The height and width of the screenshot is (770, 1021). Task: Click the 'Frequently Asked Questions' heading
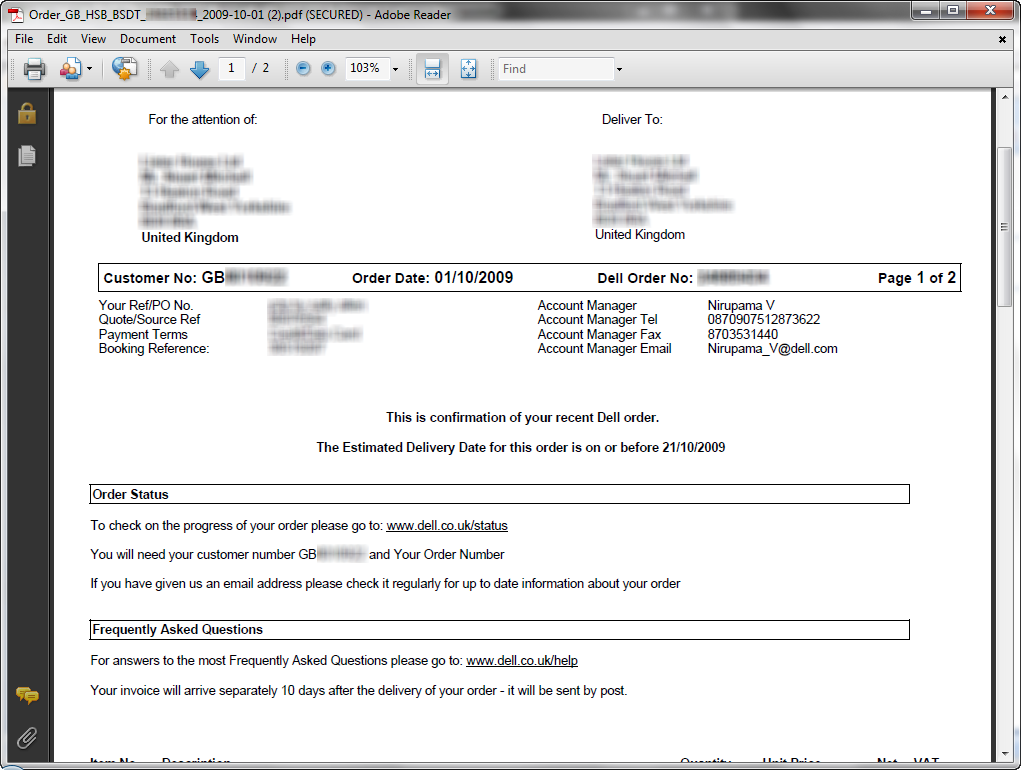(x=177, y=629)
